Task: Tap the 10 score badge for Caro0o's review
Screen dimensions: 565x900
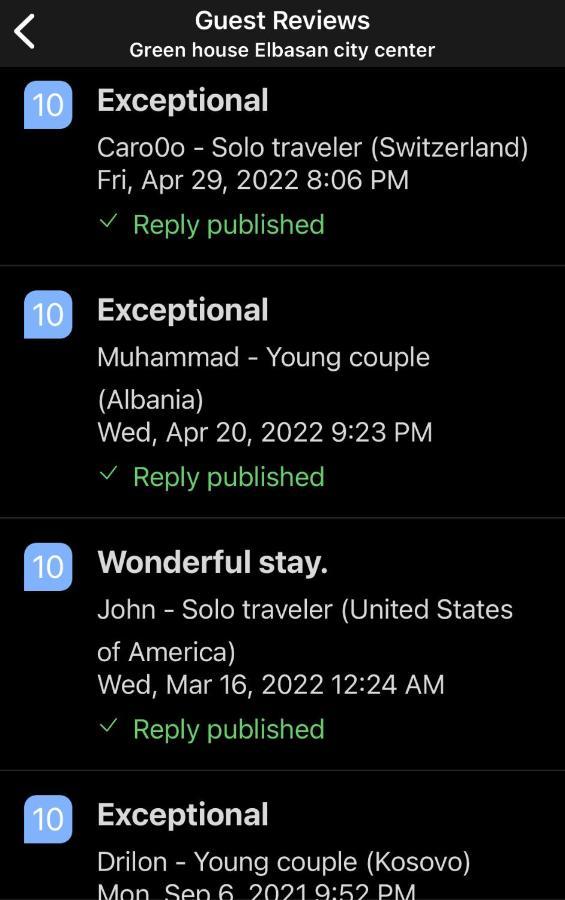Action: tap(48, 105)
